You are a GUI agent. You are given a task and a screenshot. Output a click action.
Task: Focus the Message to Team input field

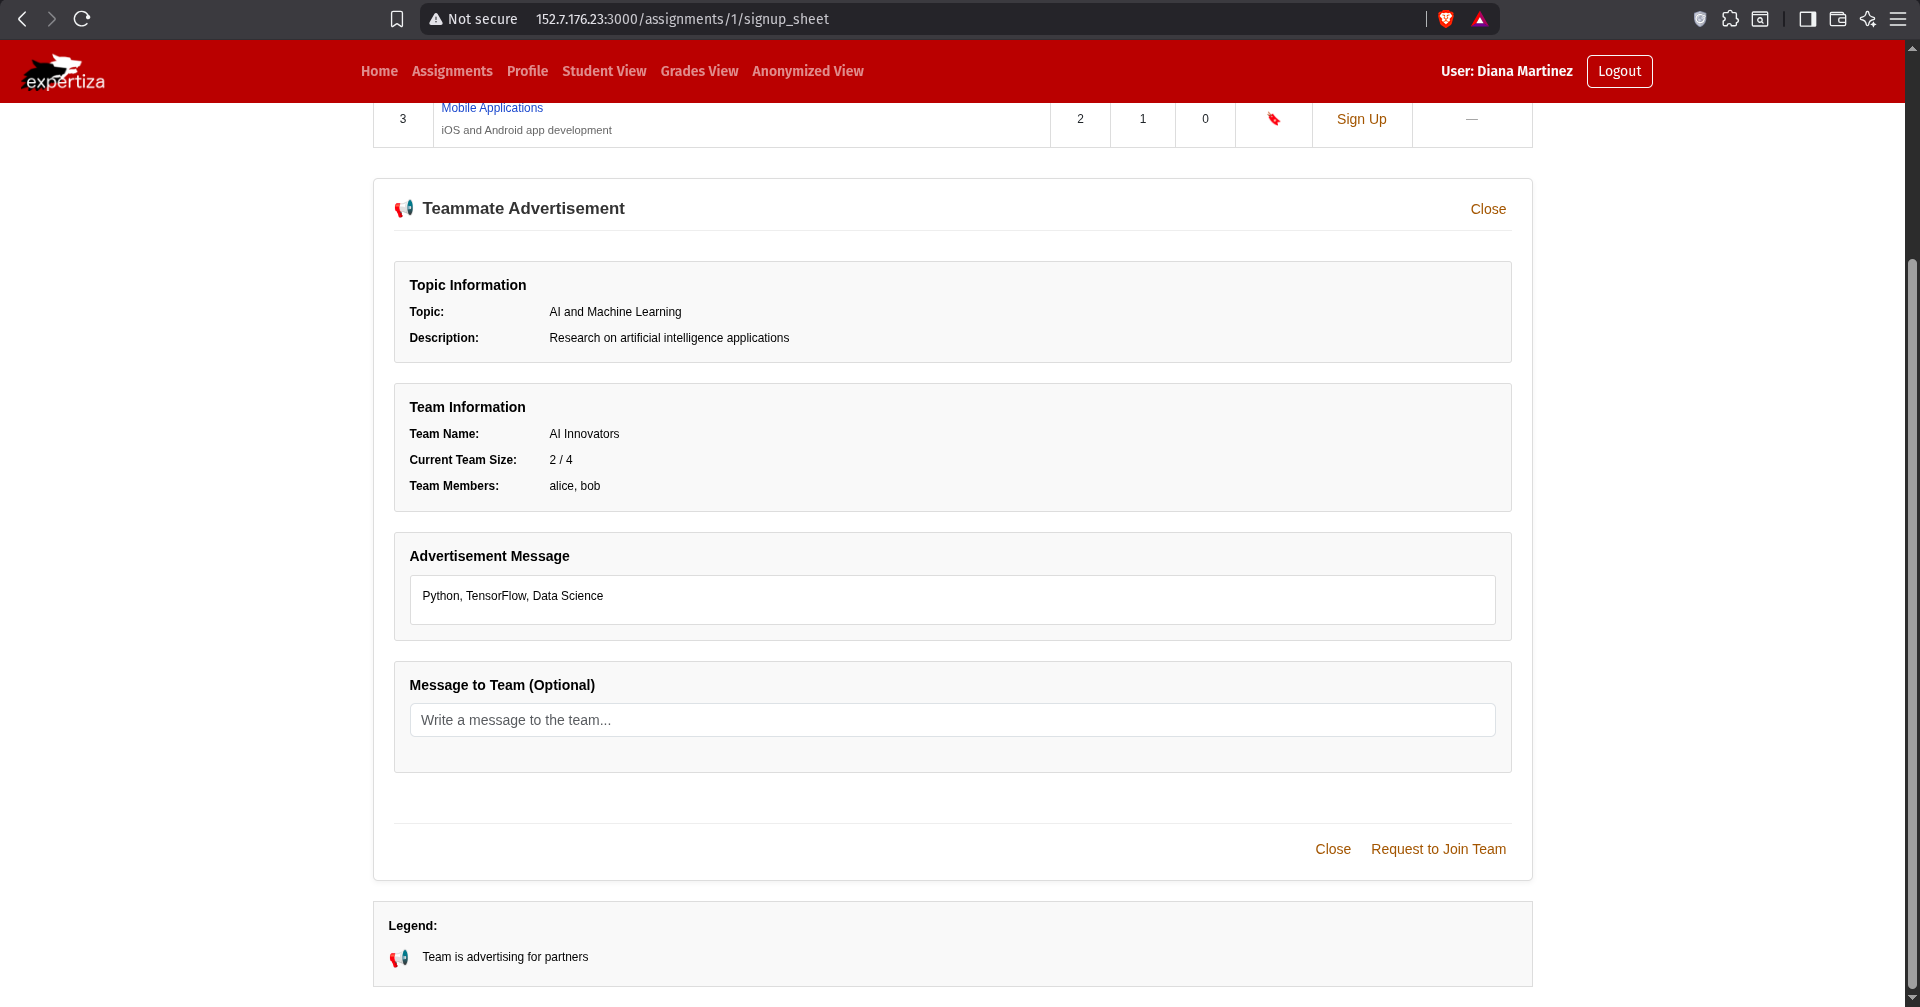pyautogui.click(x=952, y=720)
